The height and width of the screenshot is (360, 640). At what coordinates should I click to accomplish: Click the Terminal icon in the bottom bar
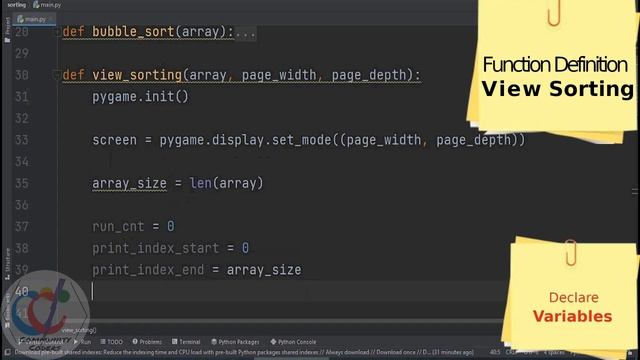point(175,342)
